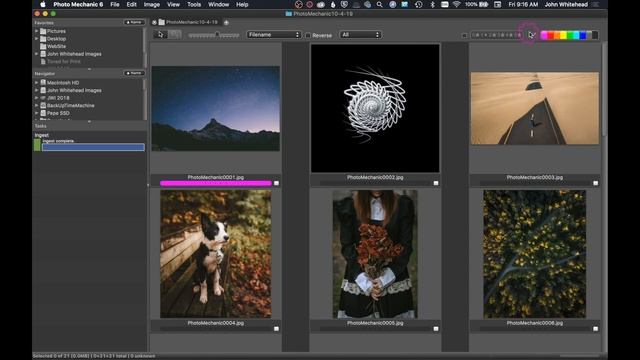Viewport: 640px width, 360px height.
Task: Filter by the yellow color class swatch
Action: pos(563,36)
